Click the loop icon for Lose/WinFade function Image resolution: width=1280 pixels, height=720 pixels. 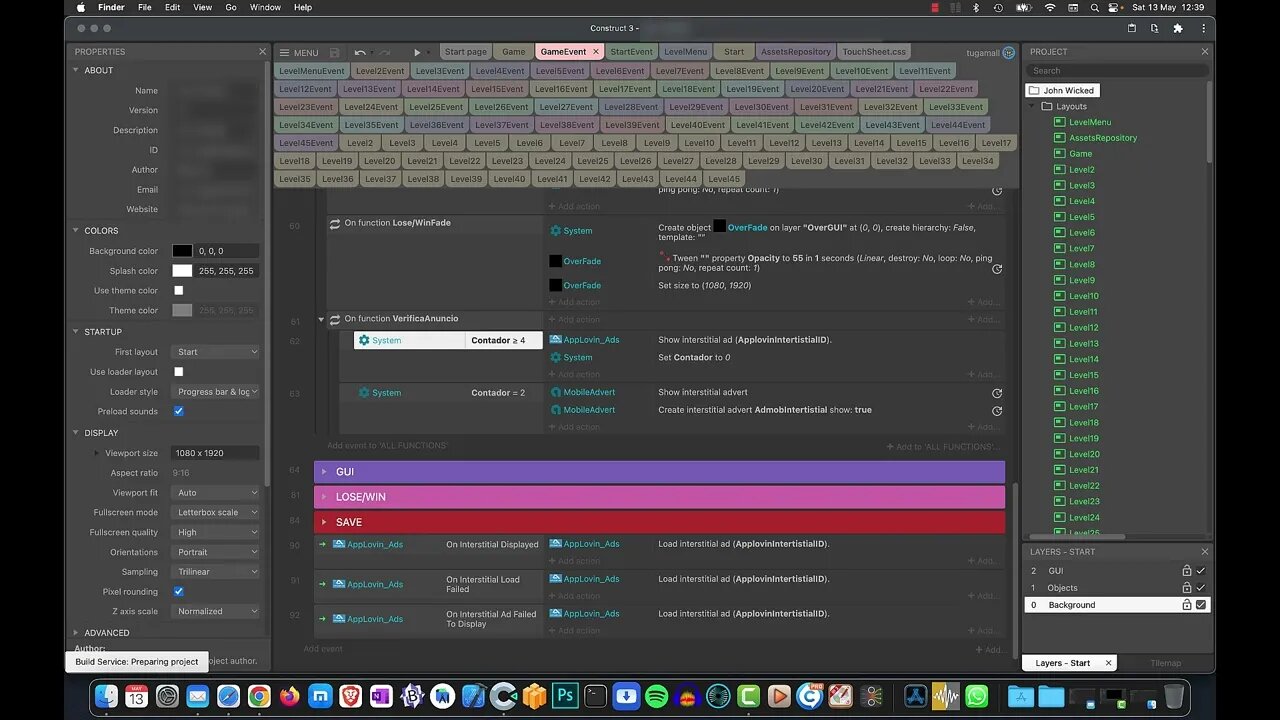[x=335, y=223]
